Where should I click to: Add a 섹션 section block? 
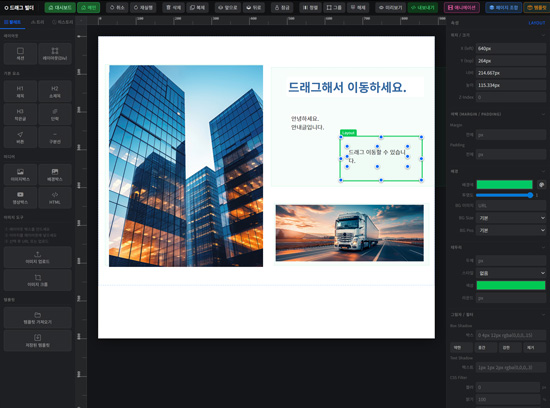tap(20, 54)
